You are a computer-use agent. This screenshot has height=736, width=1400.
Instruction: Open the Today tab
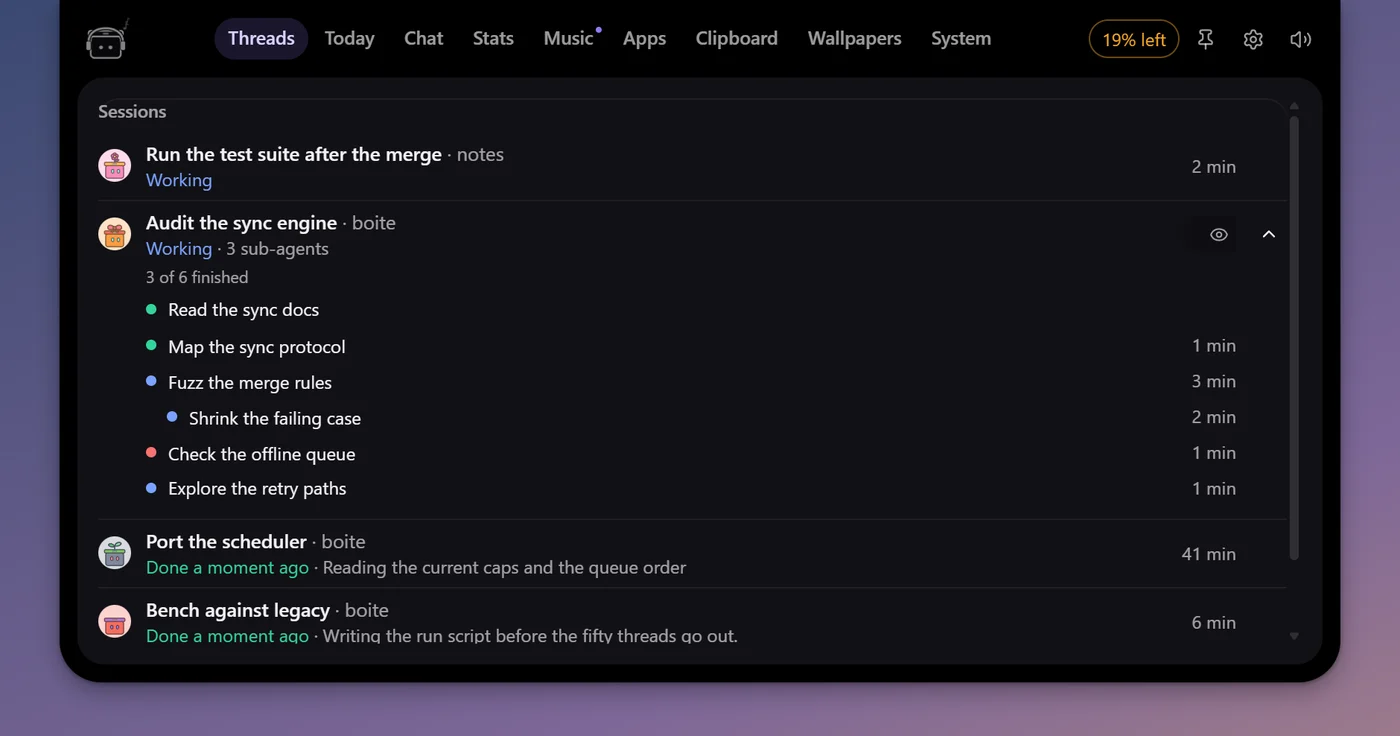pos(349,39)
